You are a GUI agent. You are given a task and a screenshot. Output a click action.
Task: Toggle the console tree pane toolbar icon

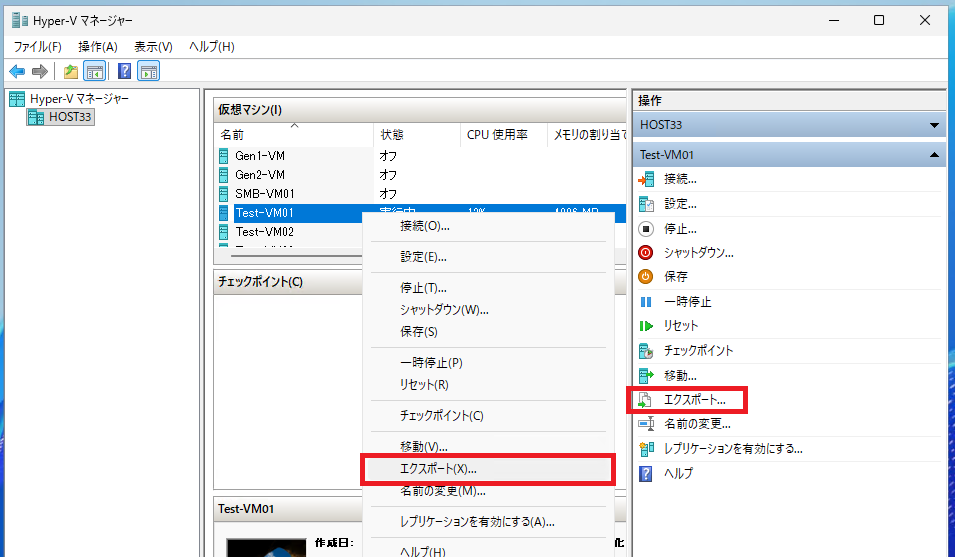click(95, 72)
